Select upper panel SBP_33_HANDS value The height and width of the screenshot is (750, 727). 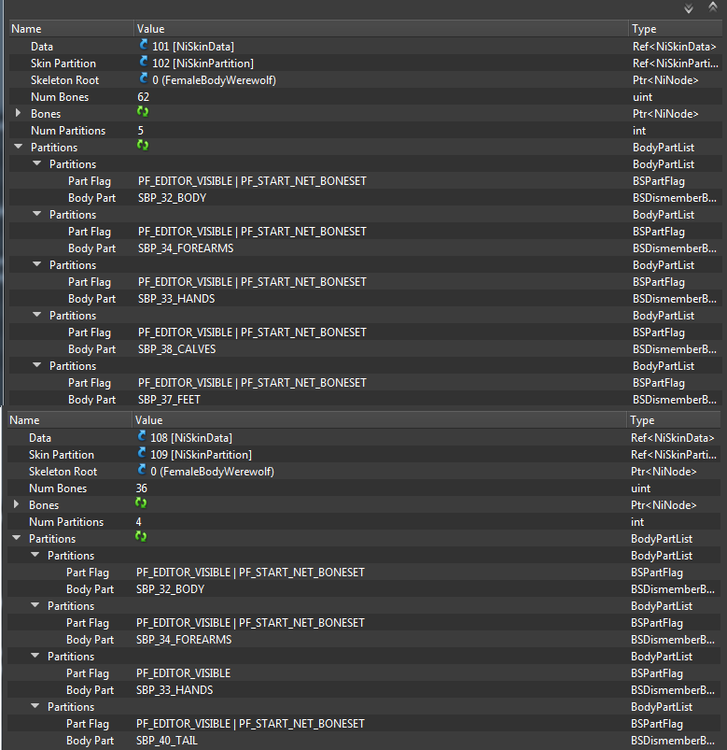click(176, 298)
